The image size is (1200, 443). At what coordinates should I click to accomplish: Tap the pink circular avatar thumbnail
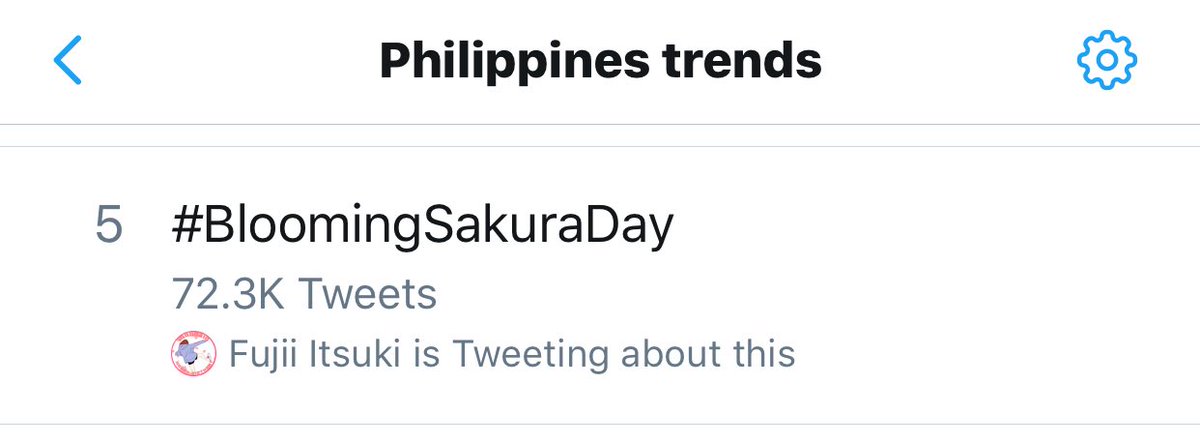[x=195, y=354]
